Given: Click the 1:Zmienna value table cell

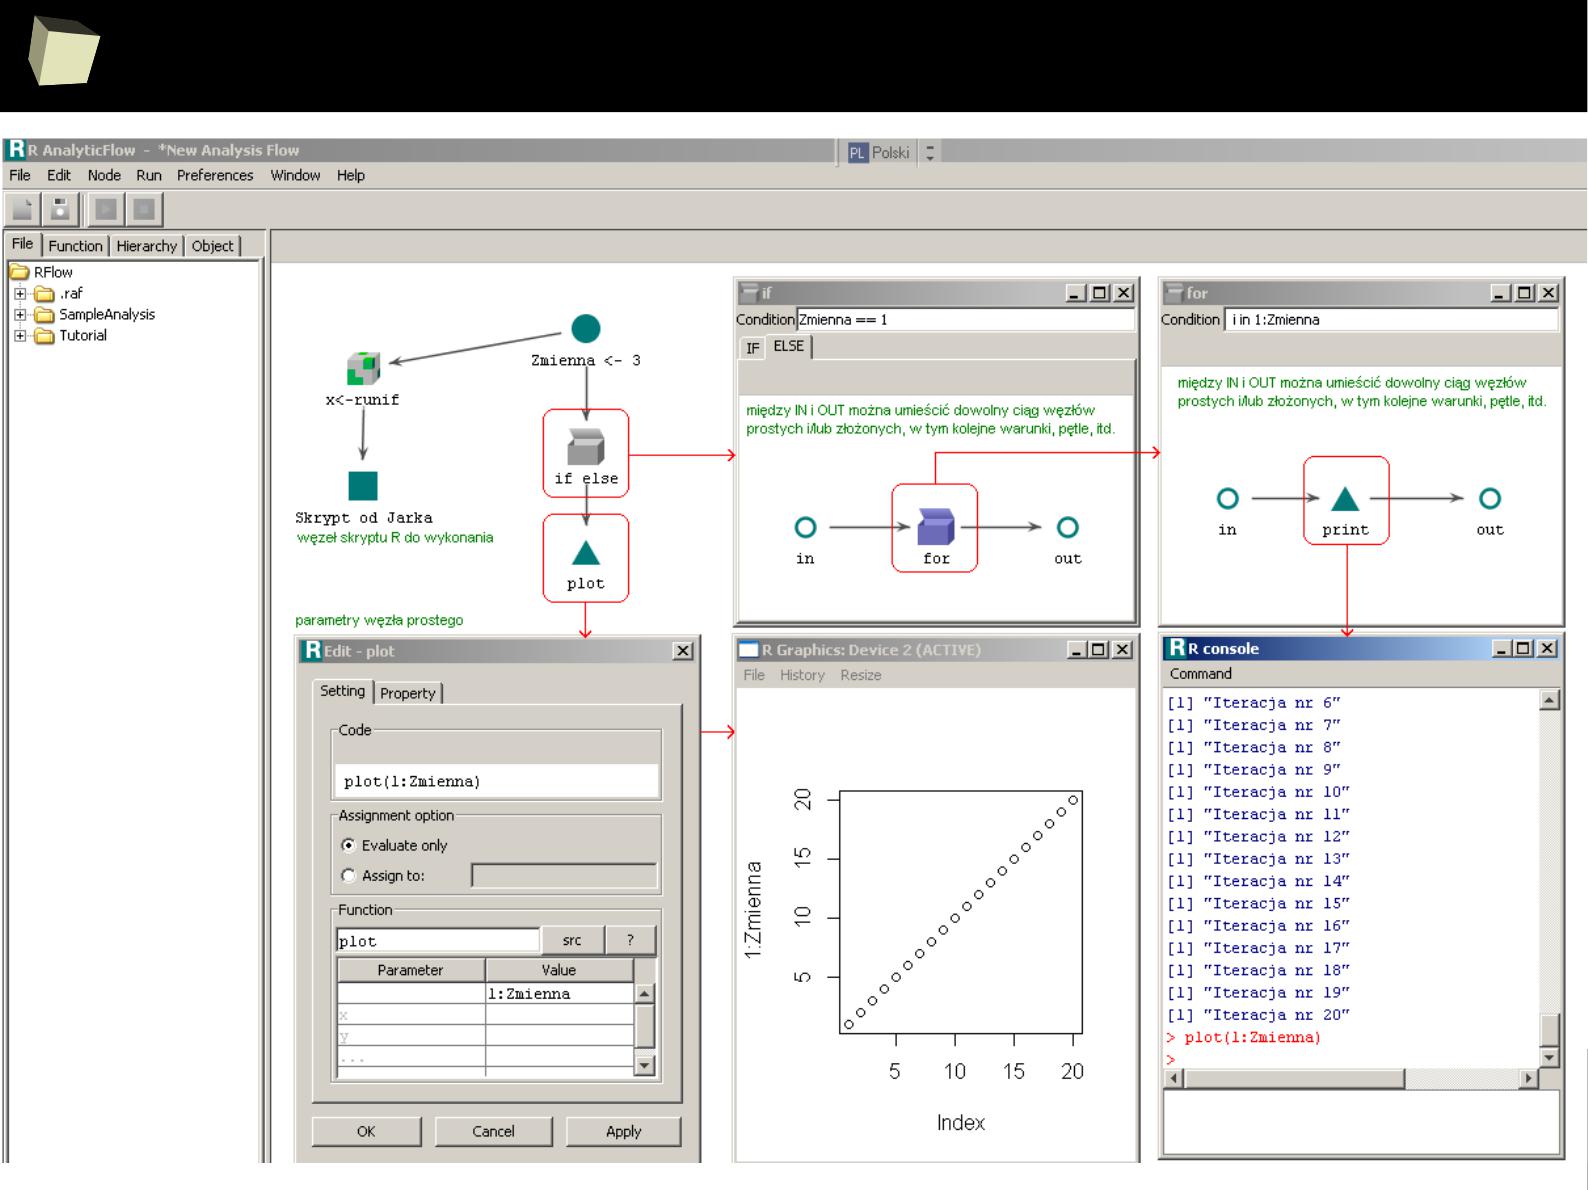Looking at the screenshot, I should click(559, 994).
